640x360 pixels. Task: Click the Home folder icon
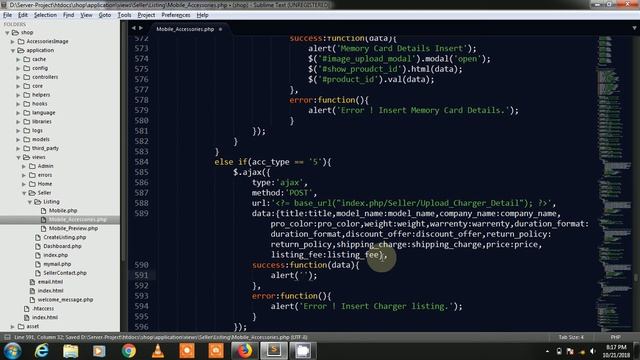(32, 184)
